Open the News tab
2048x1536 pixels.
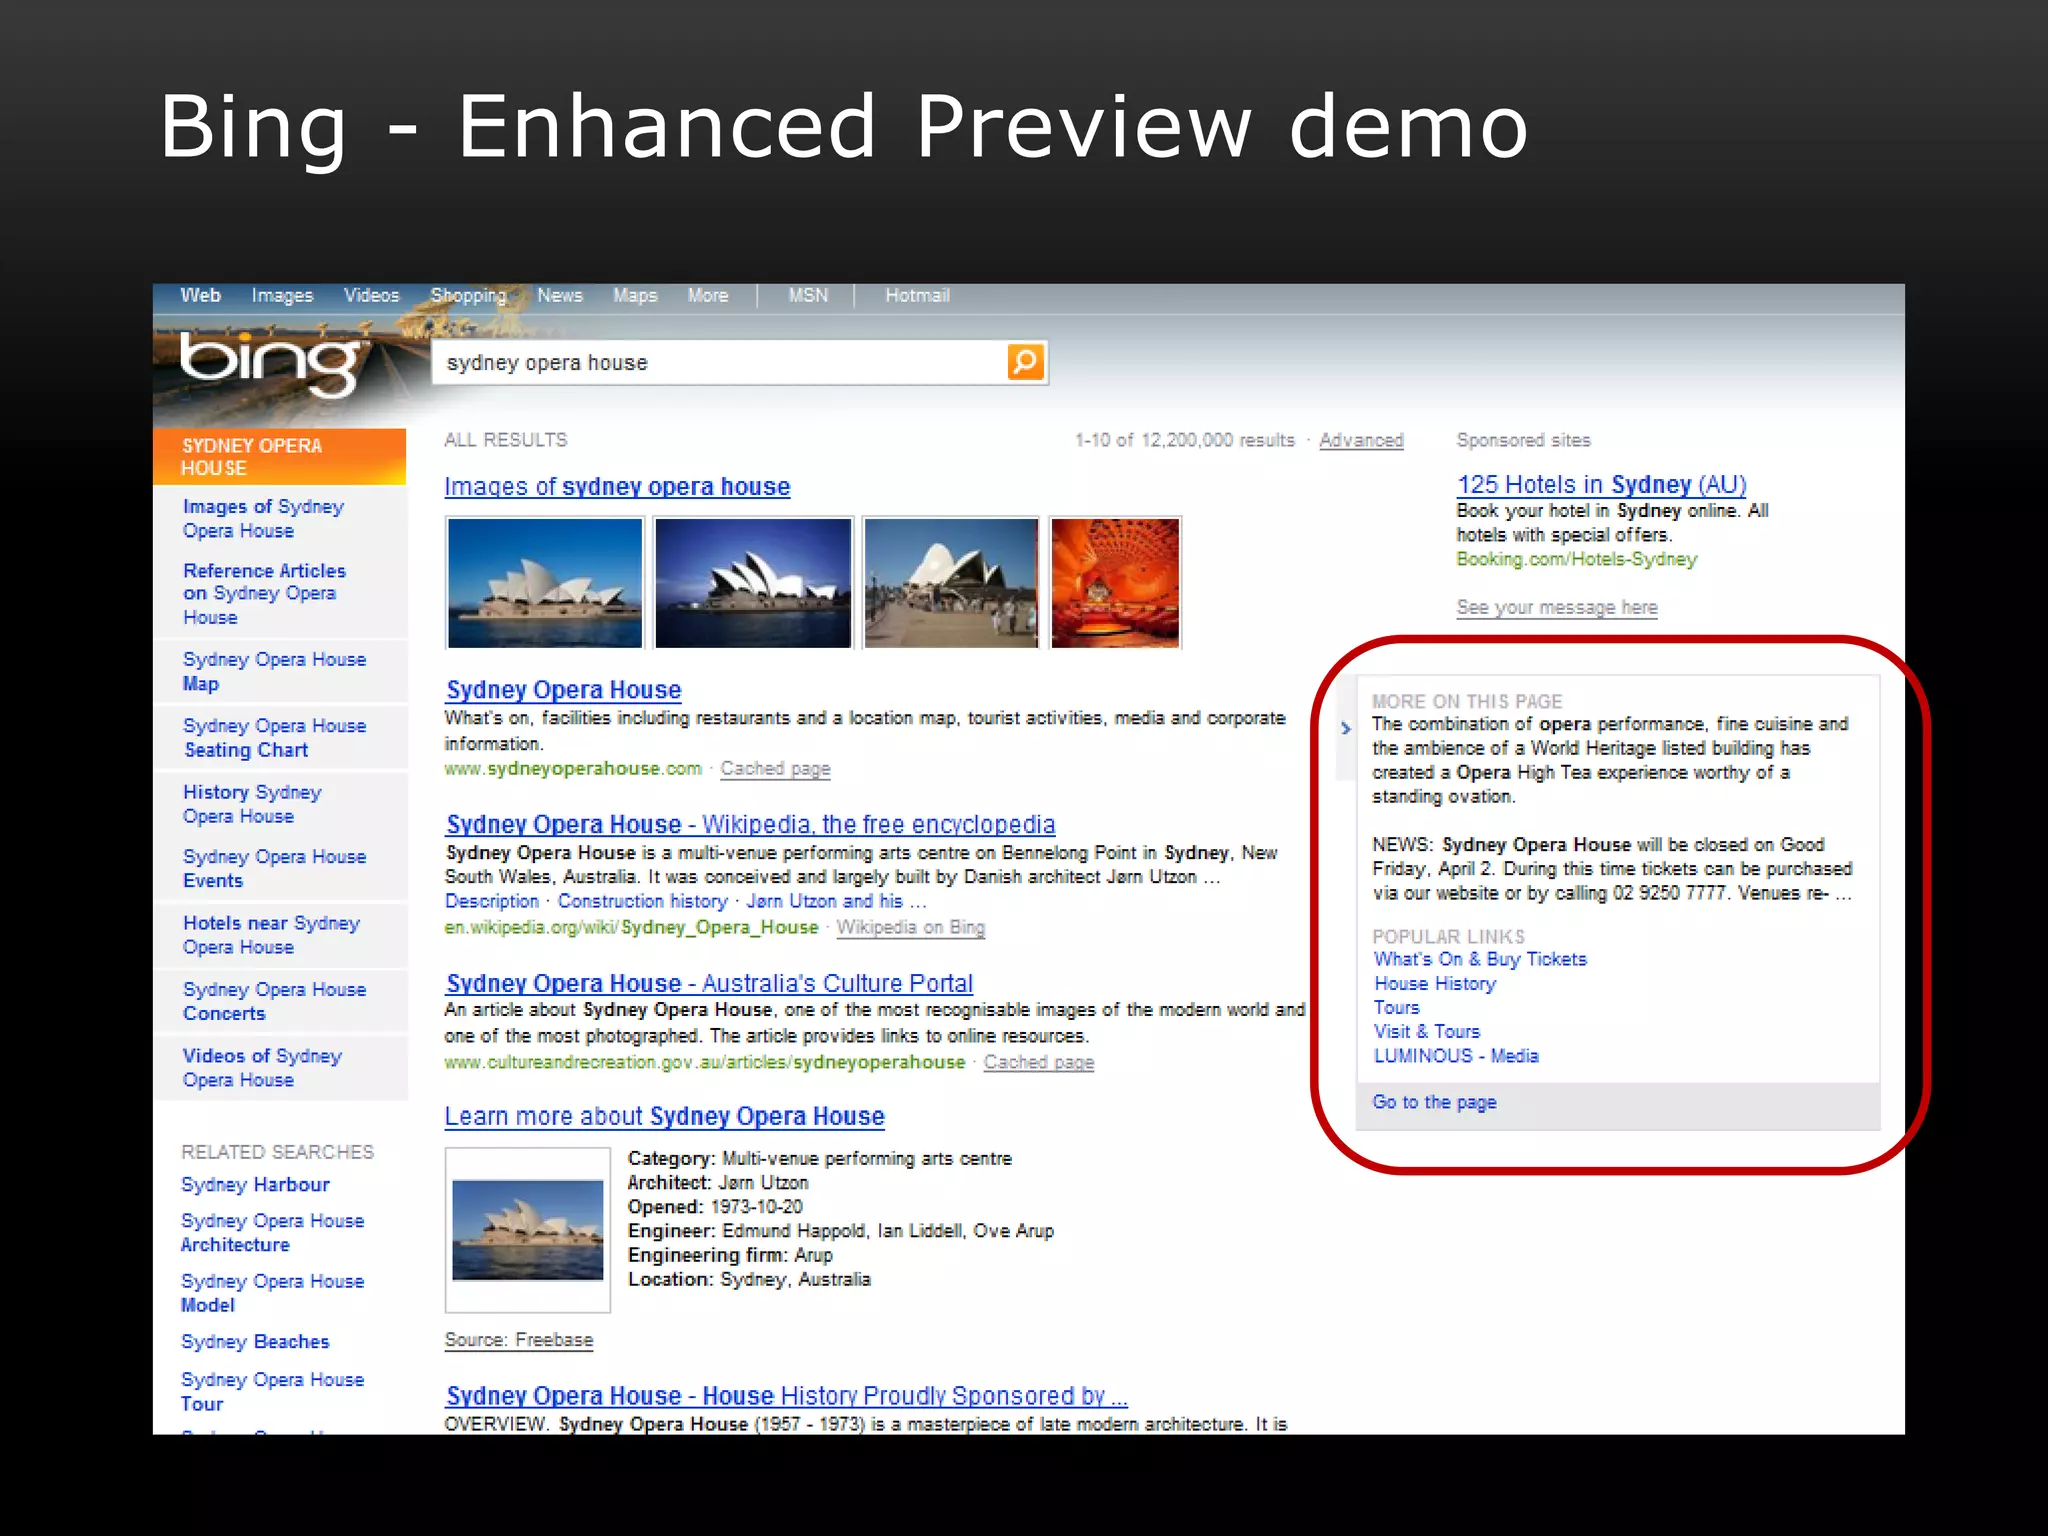559,295
